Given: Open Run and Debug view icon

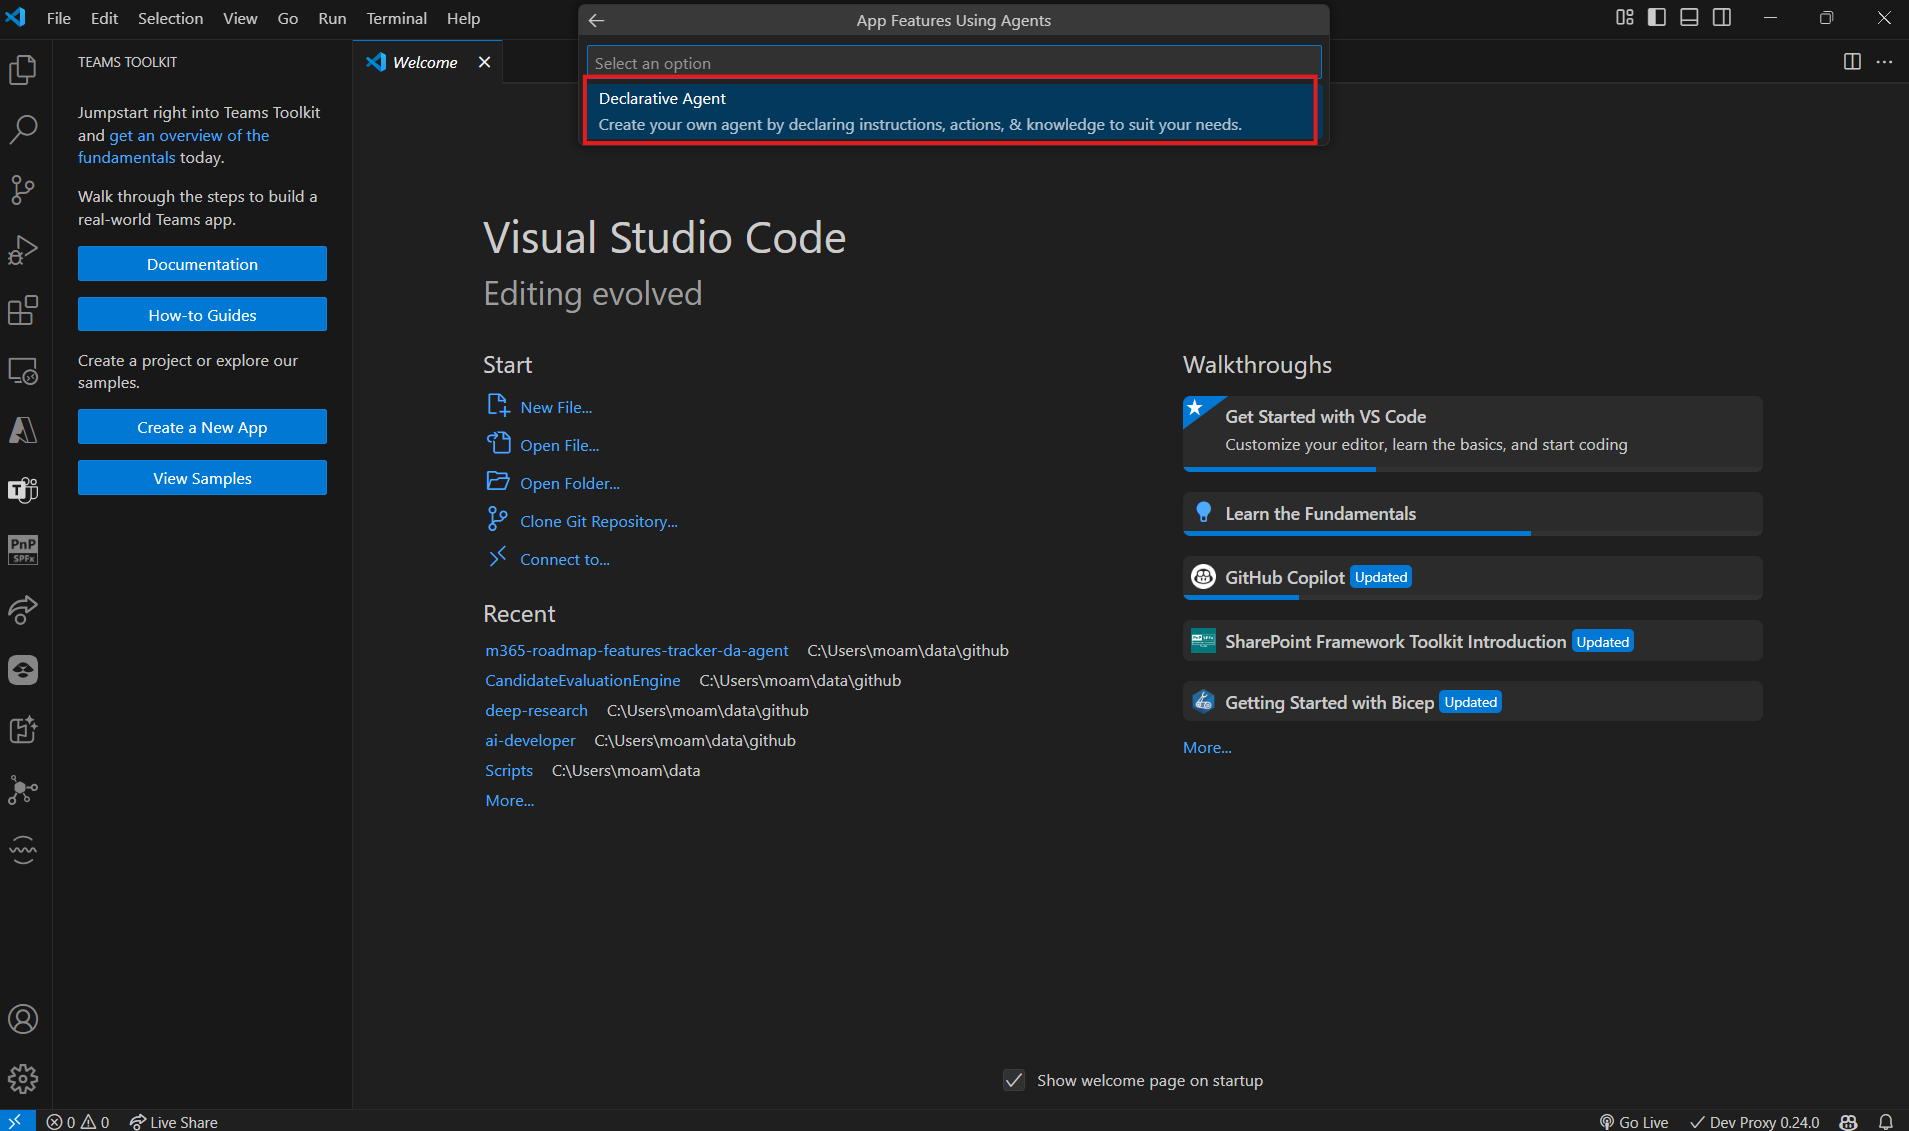Looking at the screenshot, I should click(x=23, y=250).
